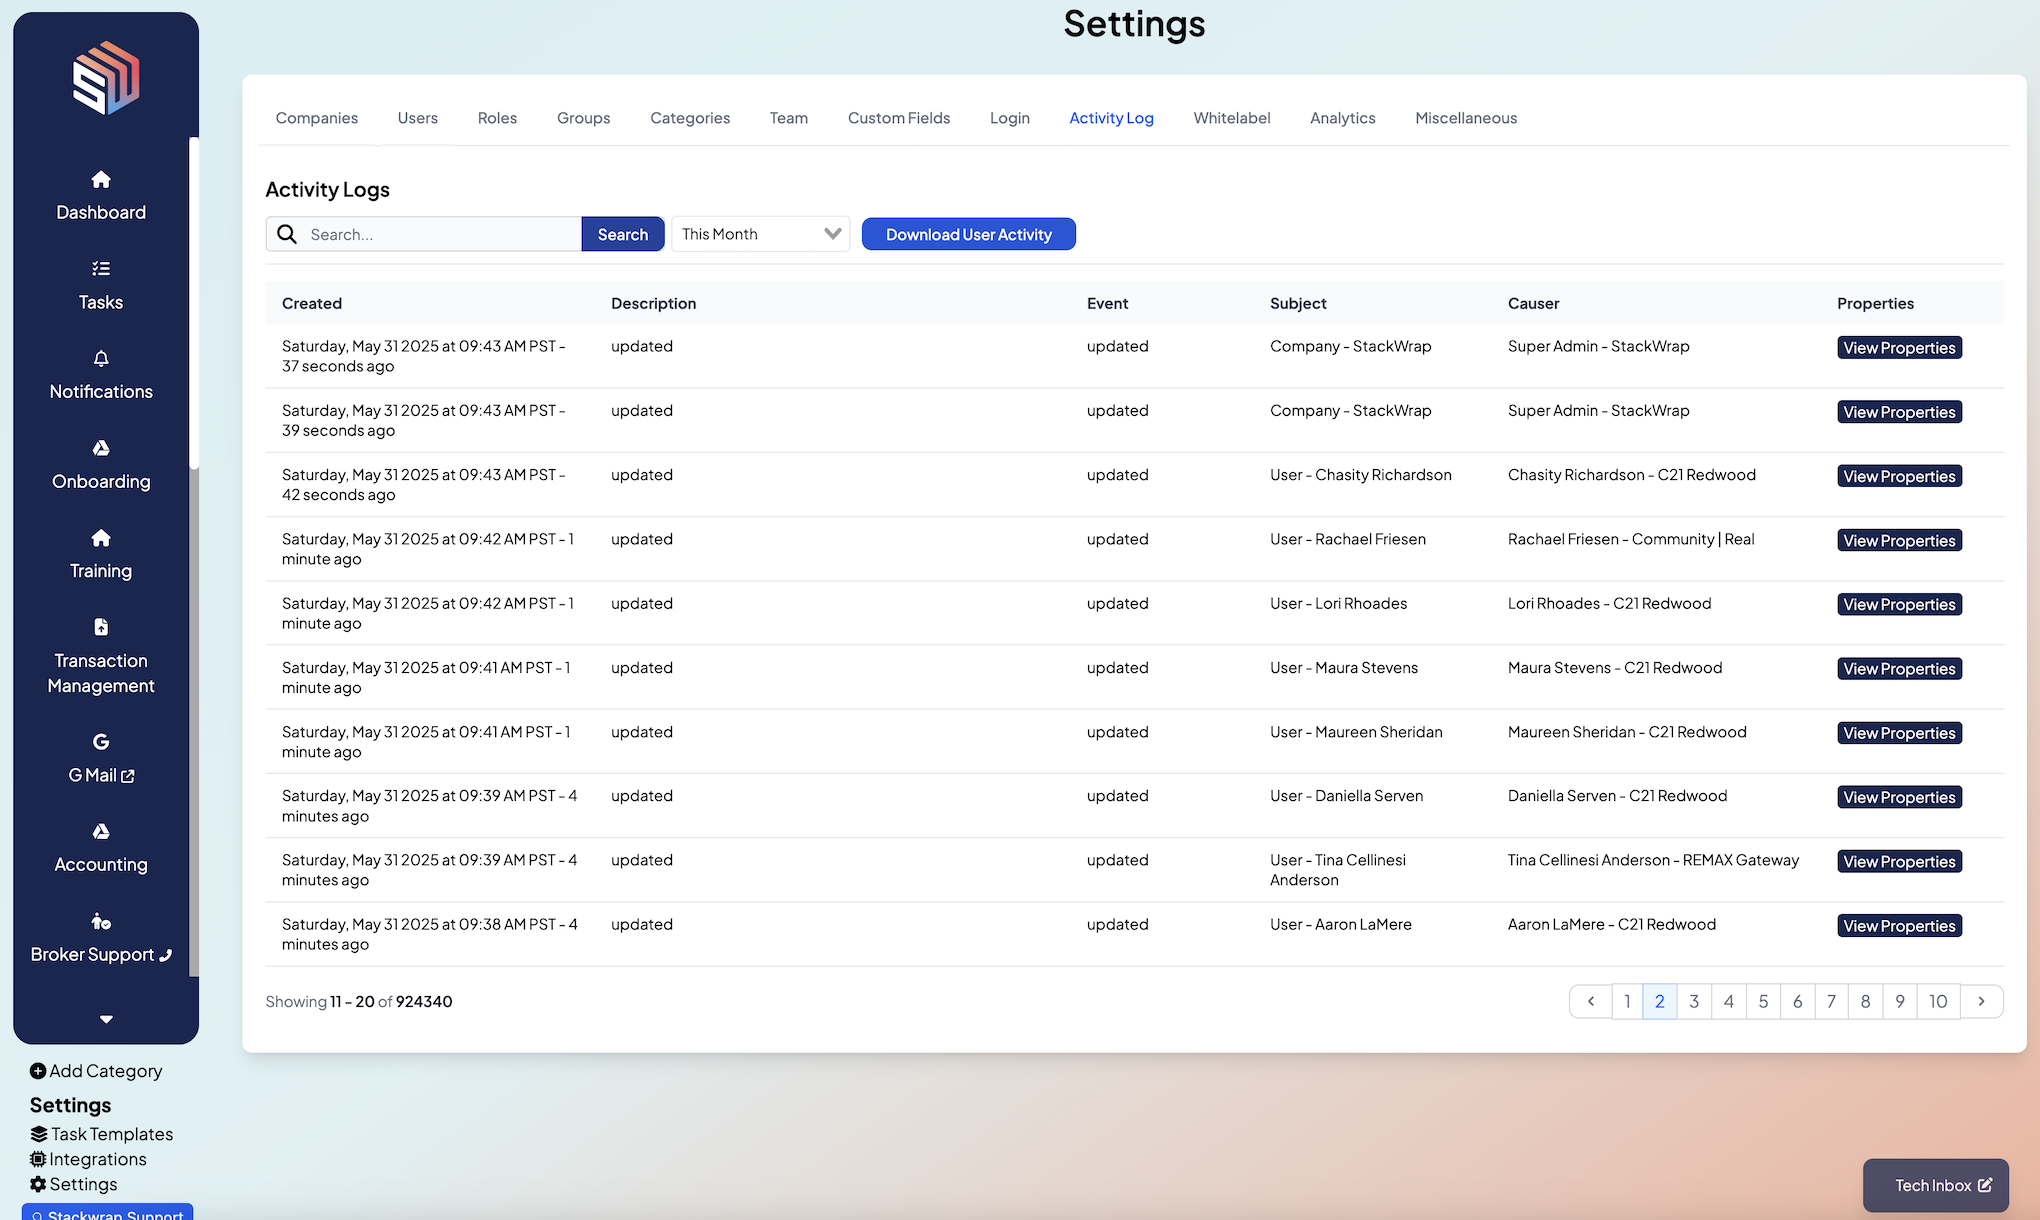Go to previous page arrow in pagination
Image resolution: width=2040 pixels, height=1220 pixels.
pos(1591,1001)
